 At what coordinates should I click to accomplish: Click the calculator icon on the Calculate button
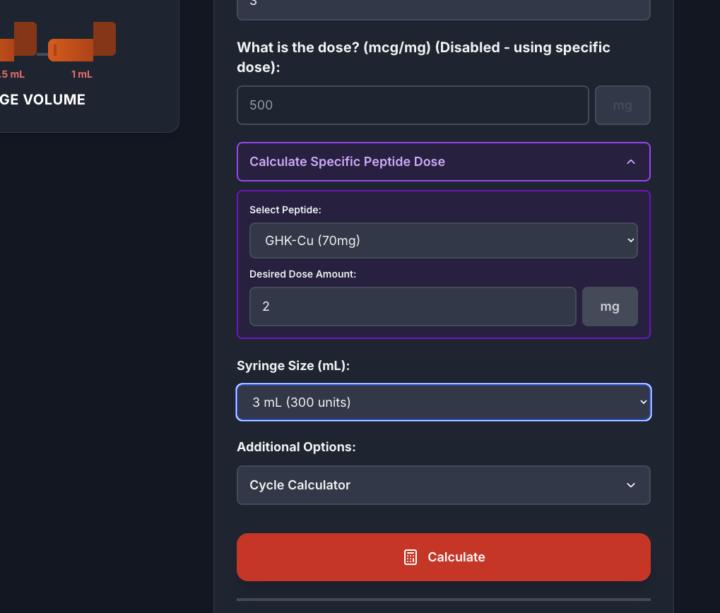pyautogui.click(x=410, y=557)
